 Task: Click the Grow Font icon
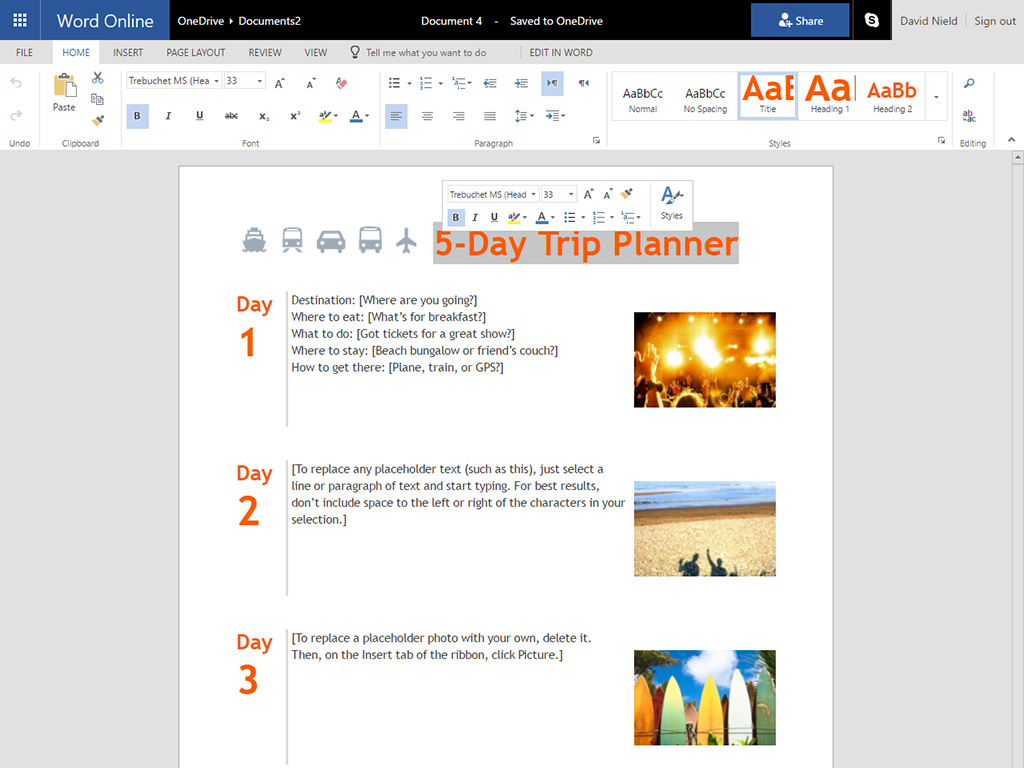tap(279, 82)
